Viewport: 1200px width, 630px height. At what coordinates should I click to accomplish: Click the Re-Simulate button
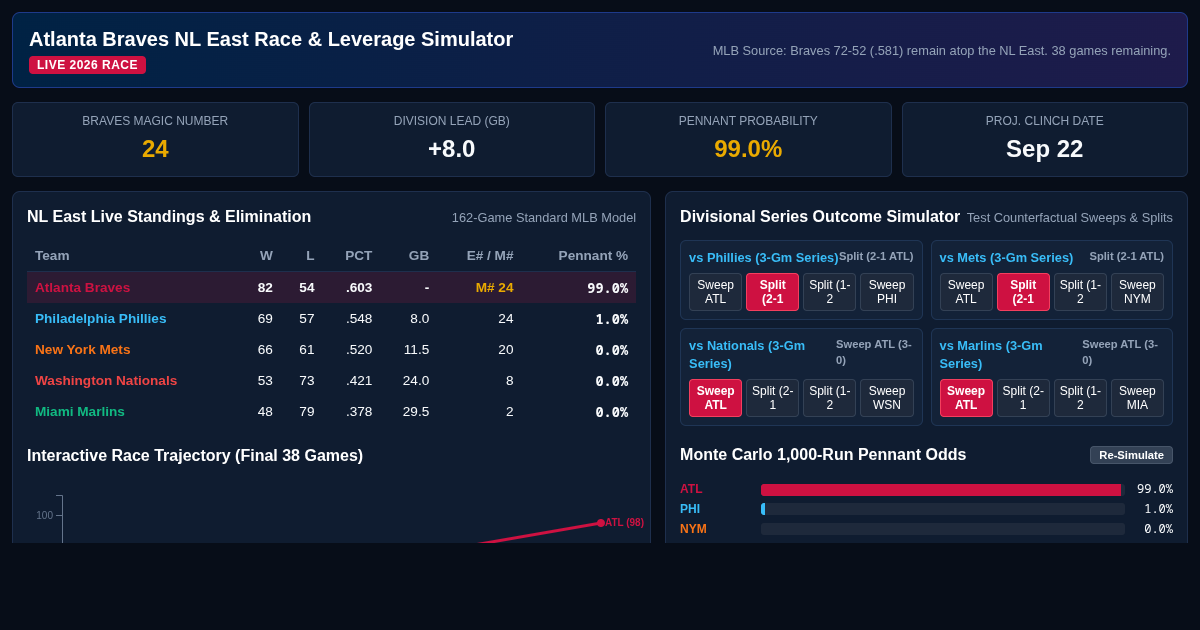point(1131,455)
